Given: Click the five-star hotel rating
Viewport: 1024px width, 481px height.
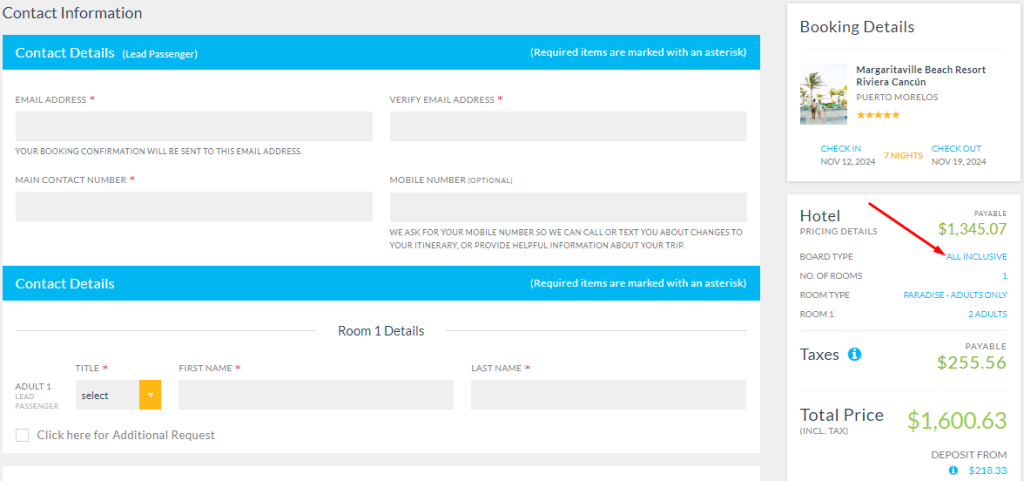Looking at the screenshot, I should click(x=878, y=115).
